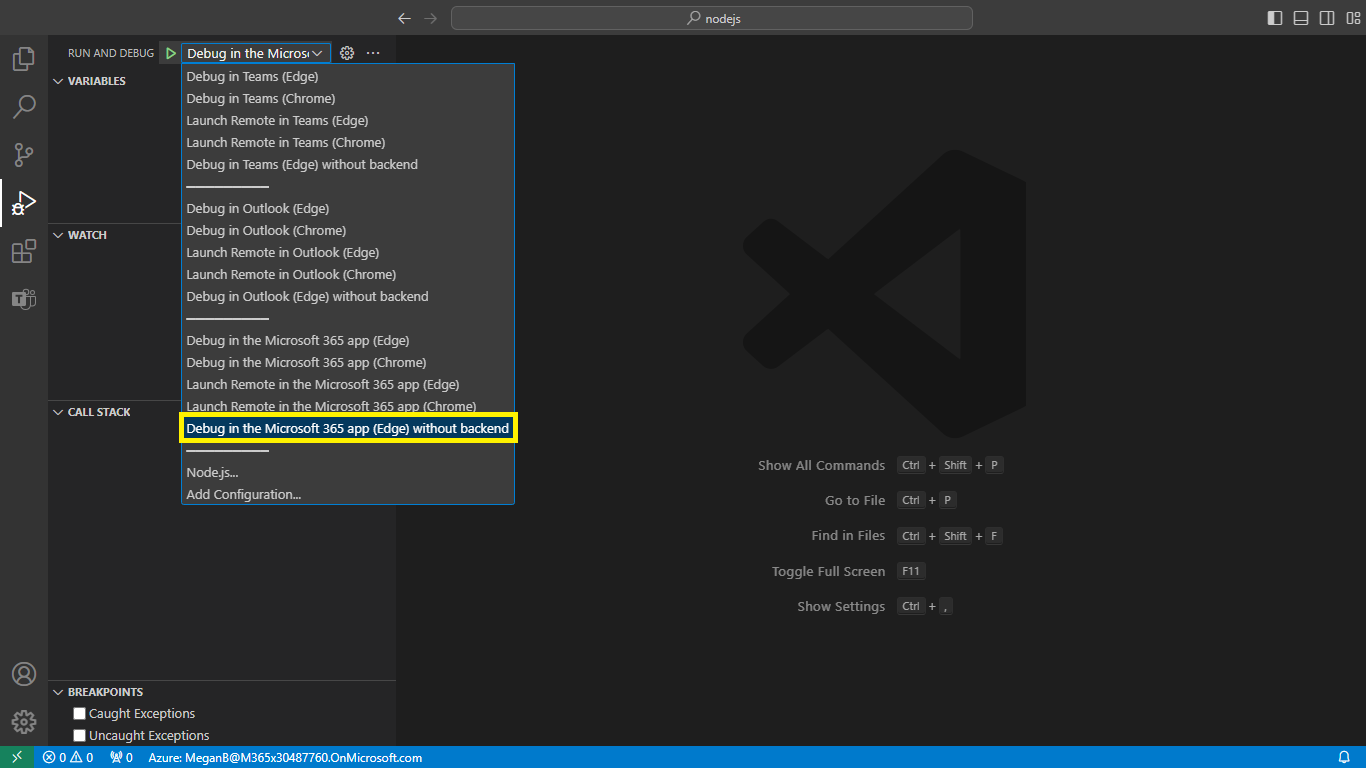Open the Extensions view icon

tap(24, 251)
